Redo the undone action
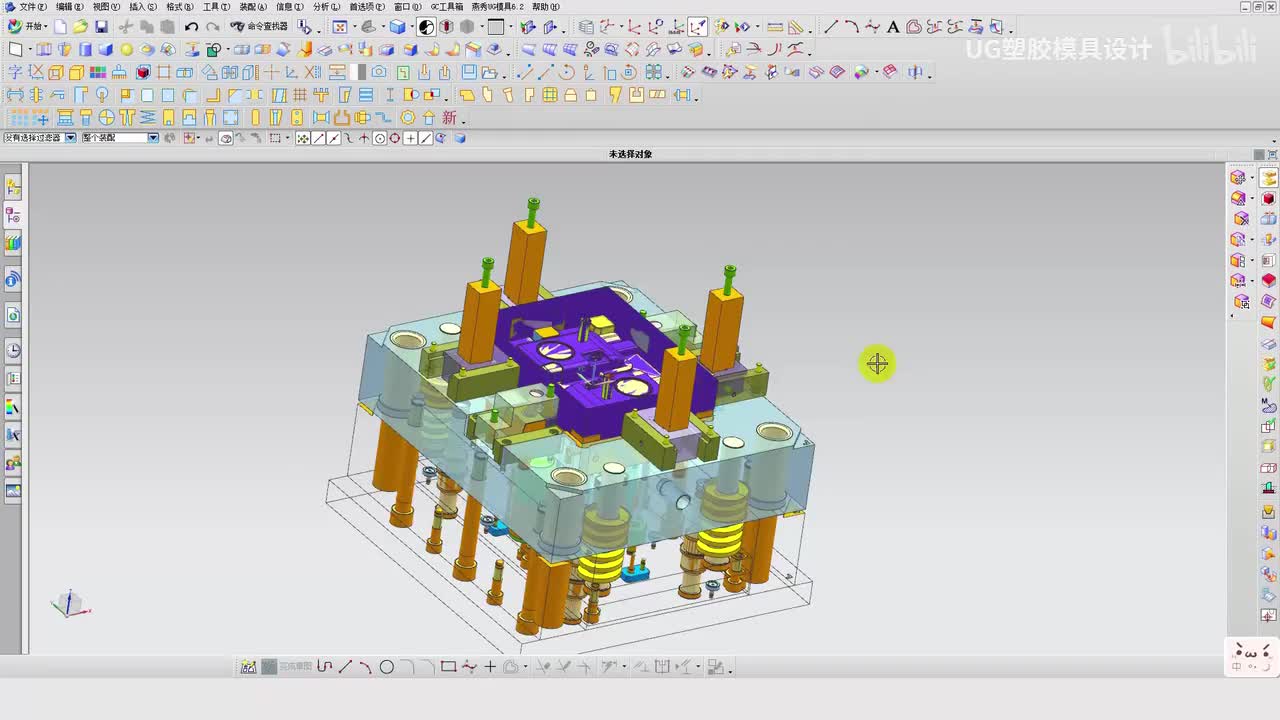Screen dimensions: 1280x720 tap(212, 27)
